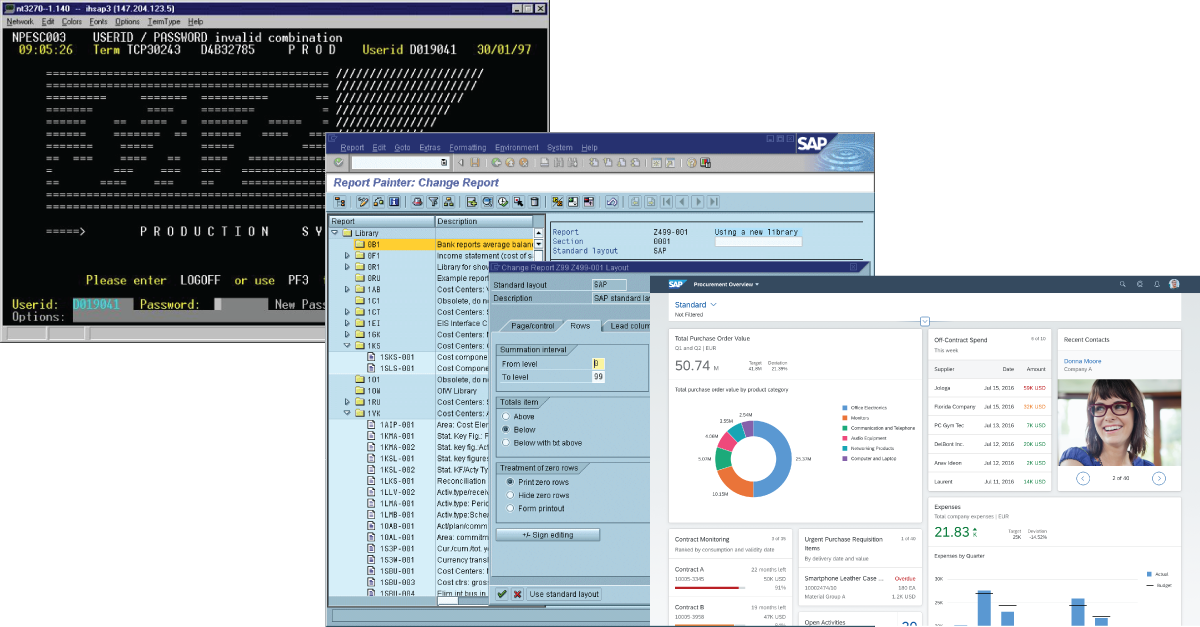Open the Environment menu in SAP window
Image resolution: width=1200 pixels, height=627 pixels.
tap(517, 147)
